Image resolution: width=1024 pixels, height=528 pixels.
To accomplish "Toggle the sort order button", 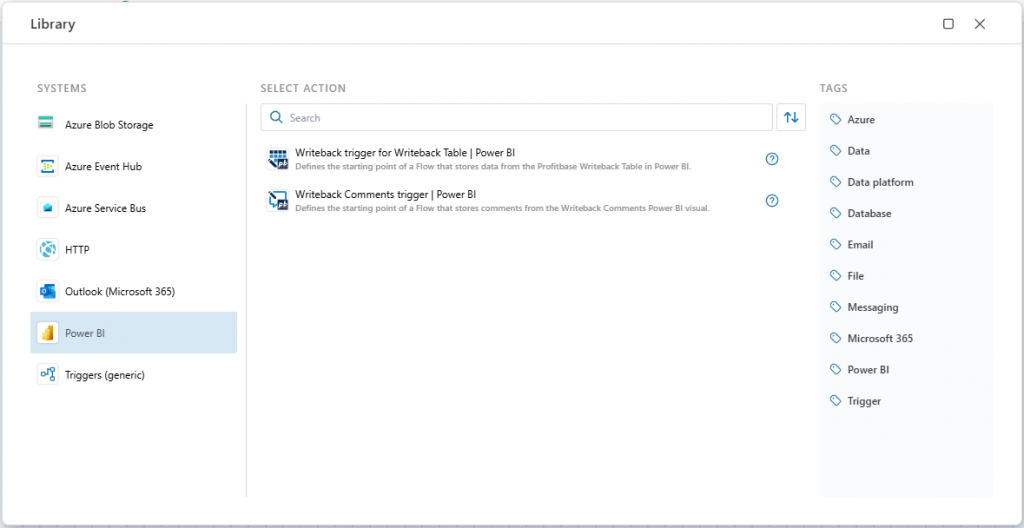I will click(x=791, y=117).
